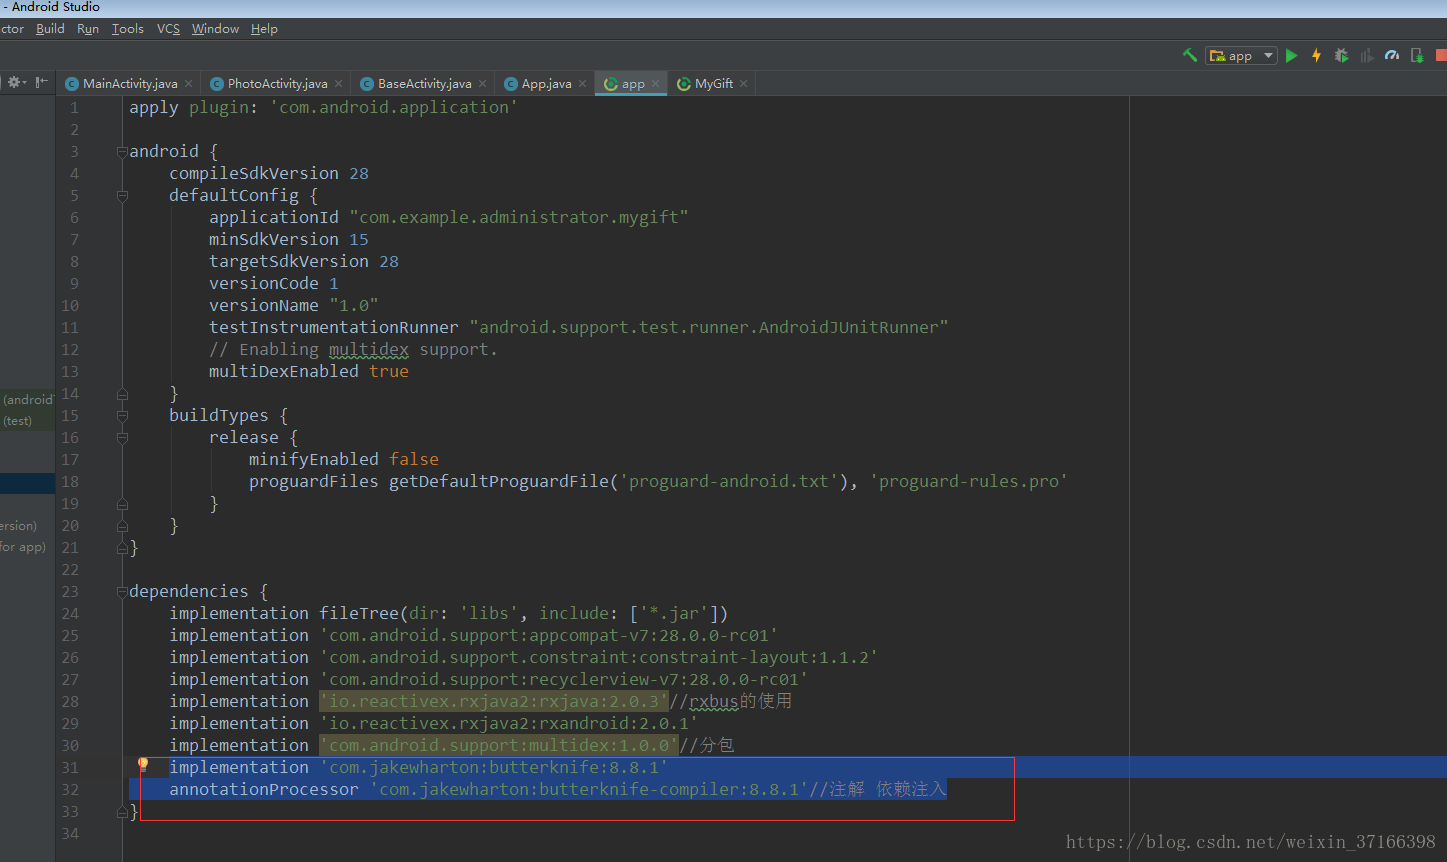
Task: Close the BaseActivity.java tab
Action: (x=482, y=84)
